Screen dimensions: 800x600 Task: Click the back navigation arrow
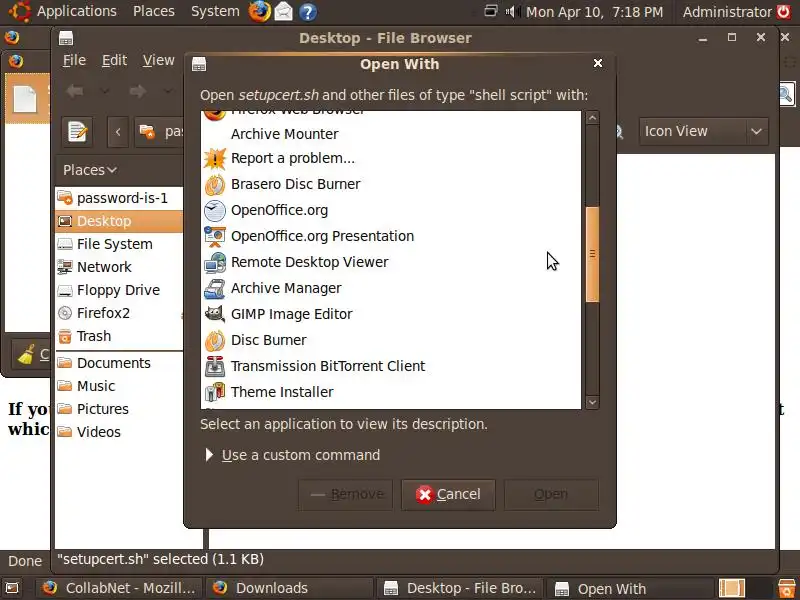point(75,91)
